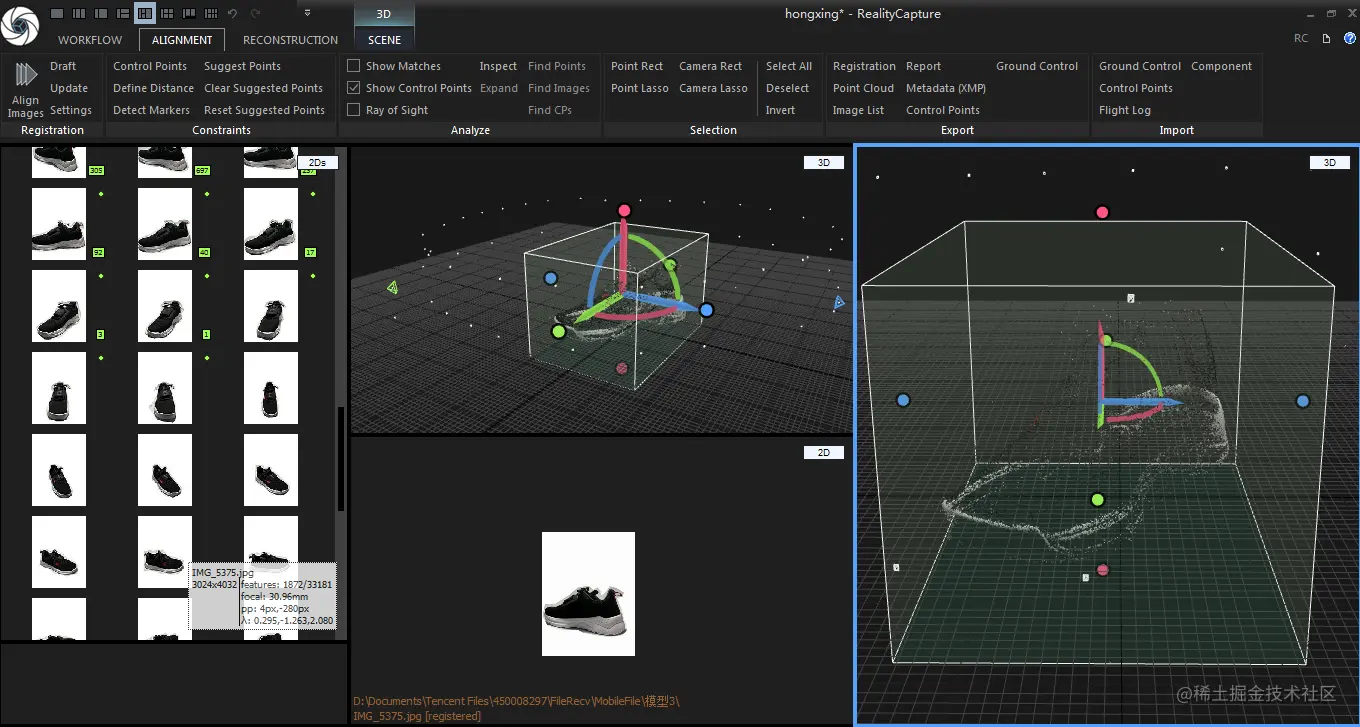Viewport: 1360px width, 727px height.
Task: Open registration Settings
Action: [x=71, y=110]
